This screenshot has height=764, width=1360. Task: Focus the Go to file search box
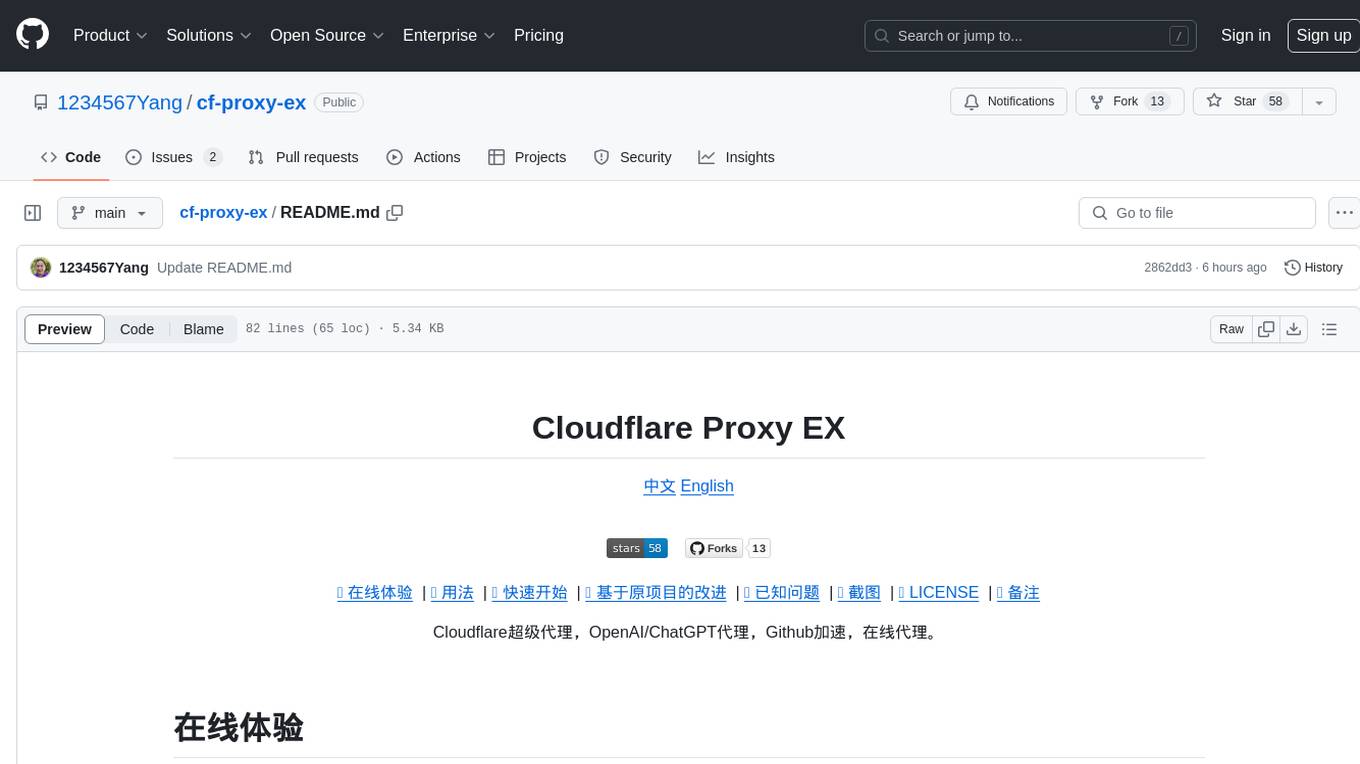pos(1197,213)
